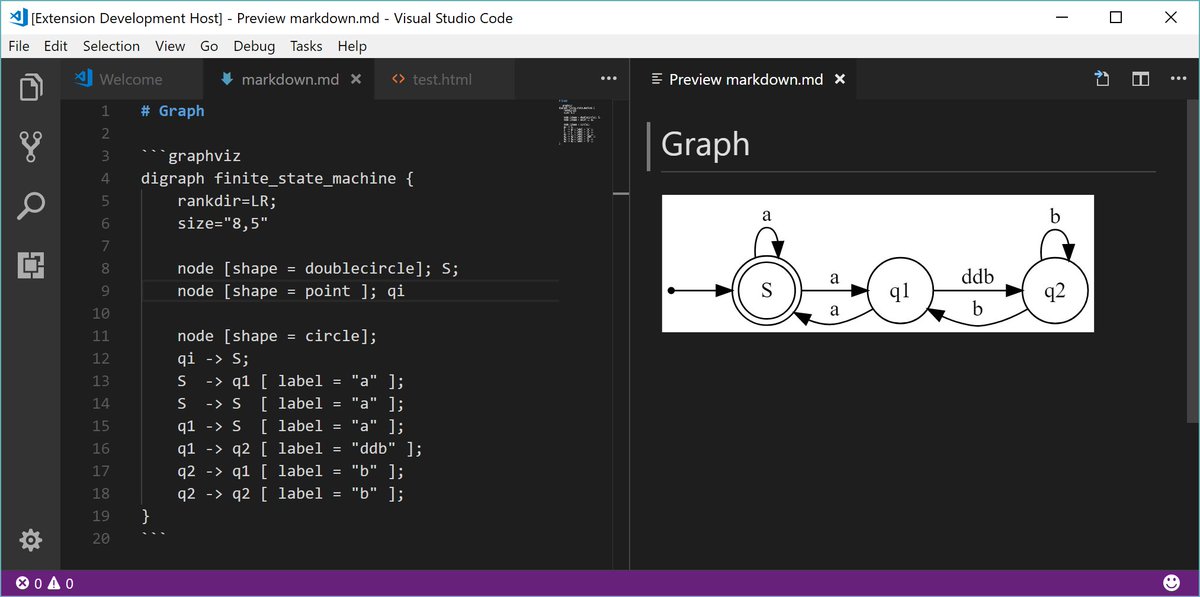Open the Tasks menu
The height and width of the screenshot is (597, 1200).
[x=306, y=46]
